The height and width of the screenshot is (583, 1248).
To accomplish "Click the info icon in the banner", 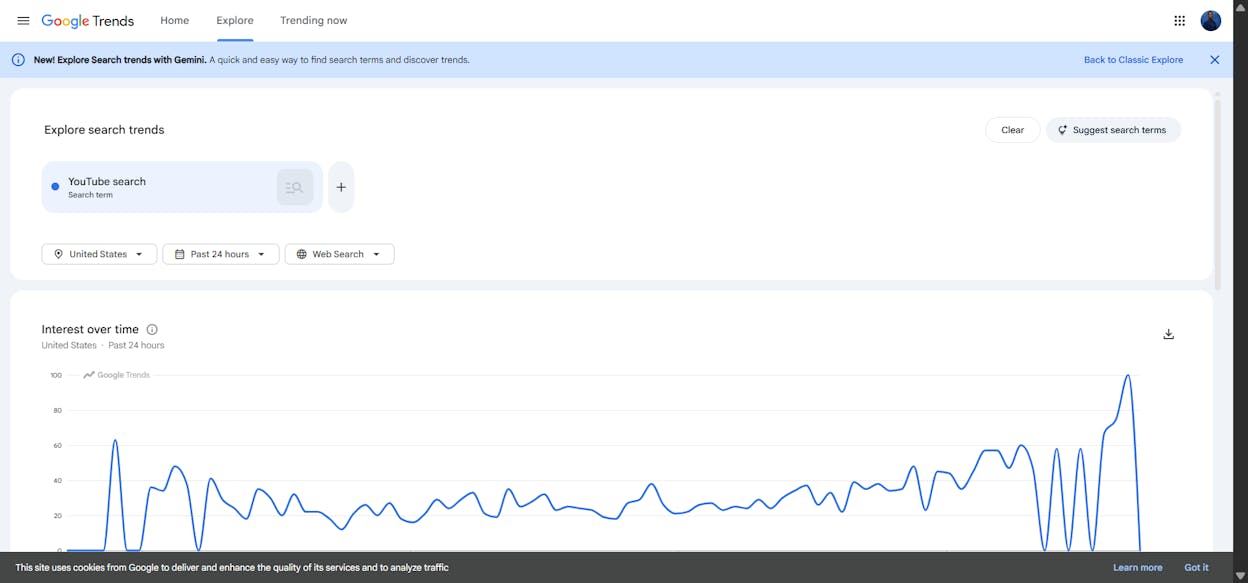I will tap(18, 60).
